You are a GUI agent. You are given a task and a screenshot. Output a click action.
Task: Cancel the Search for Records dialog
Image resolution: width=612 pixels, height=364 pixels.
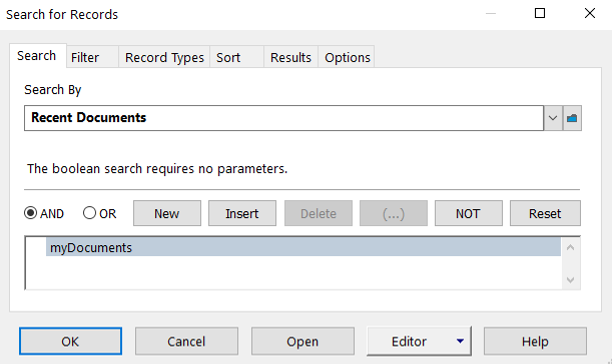[x=187, y=341]
